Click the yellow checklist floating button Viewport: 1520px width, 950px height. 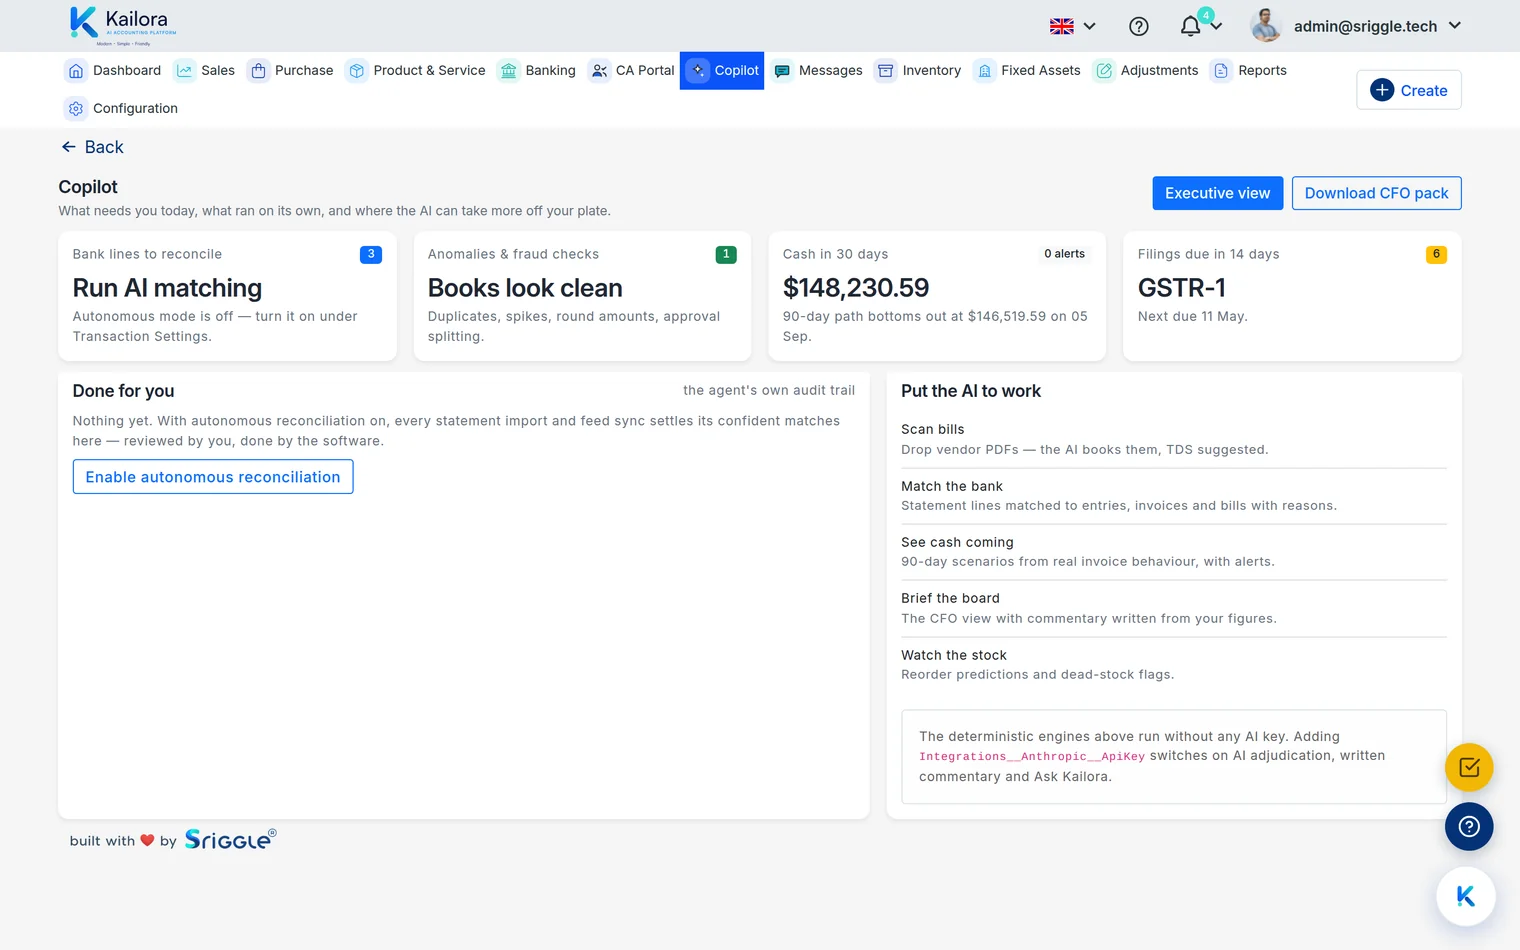pos(1469,768)
